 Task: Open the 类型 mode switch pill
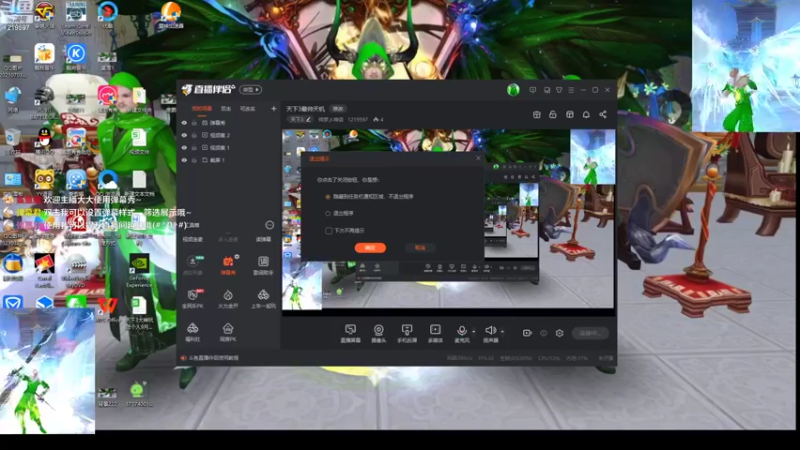click(251, 90)
